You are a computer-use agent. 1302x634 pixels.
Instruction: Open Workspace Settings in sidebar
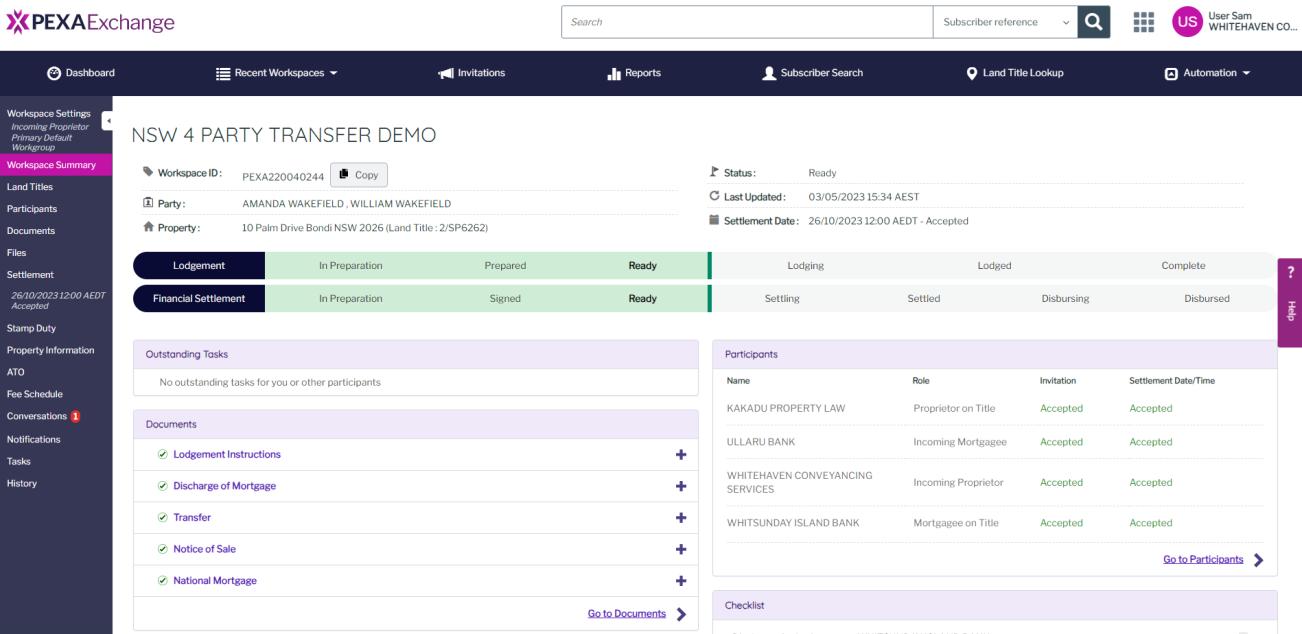click(49, 113)
